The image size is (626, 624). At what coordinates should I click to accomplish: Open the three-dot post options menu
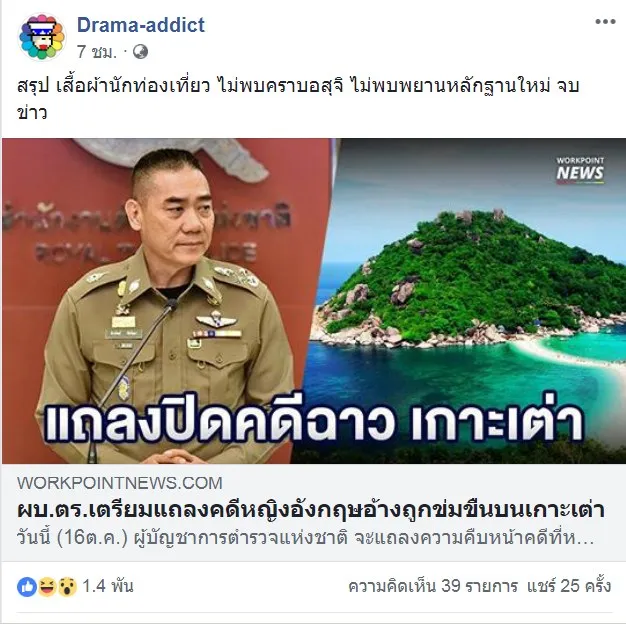605,22
